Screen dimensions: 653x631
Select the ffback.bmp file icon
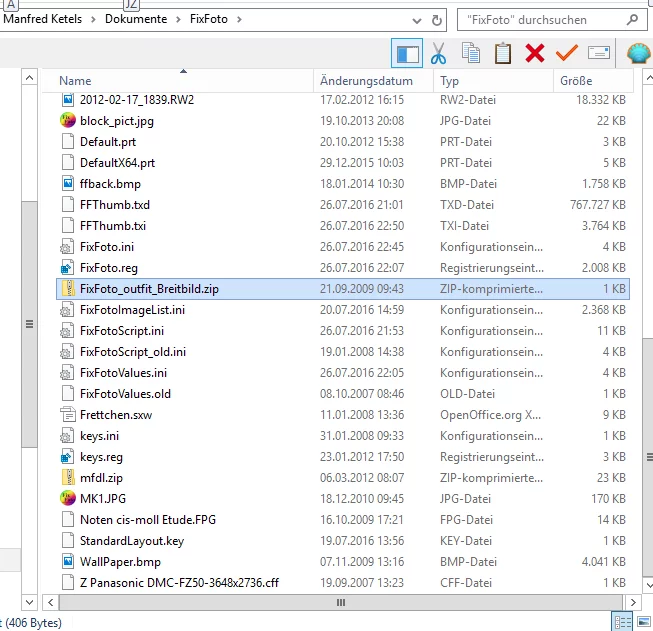[x=68, y=183]
